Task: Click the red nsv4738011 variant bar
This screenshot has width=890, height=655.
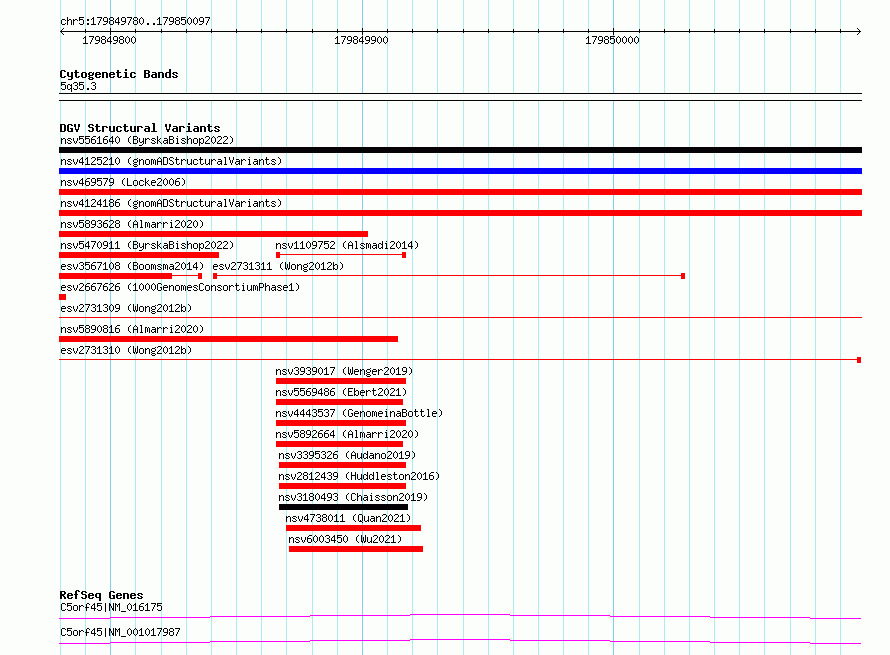Action: pyautogui.click(x=354, y=528)
